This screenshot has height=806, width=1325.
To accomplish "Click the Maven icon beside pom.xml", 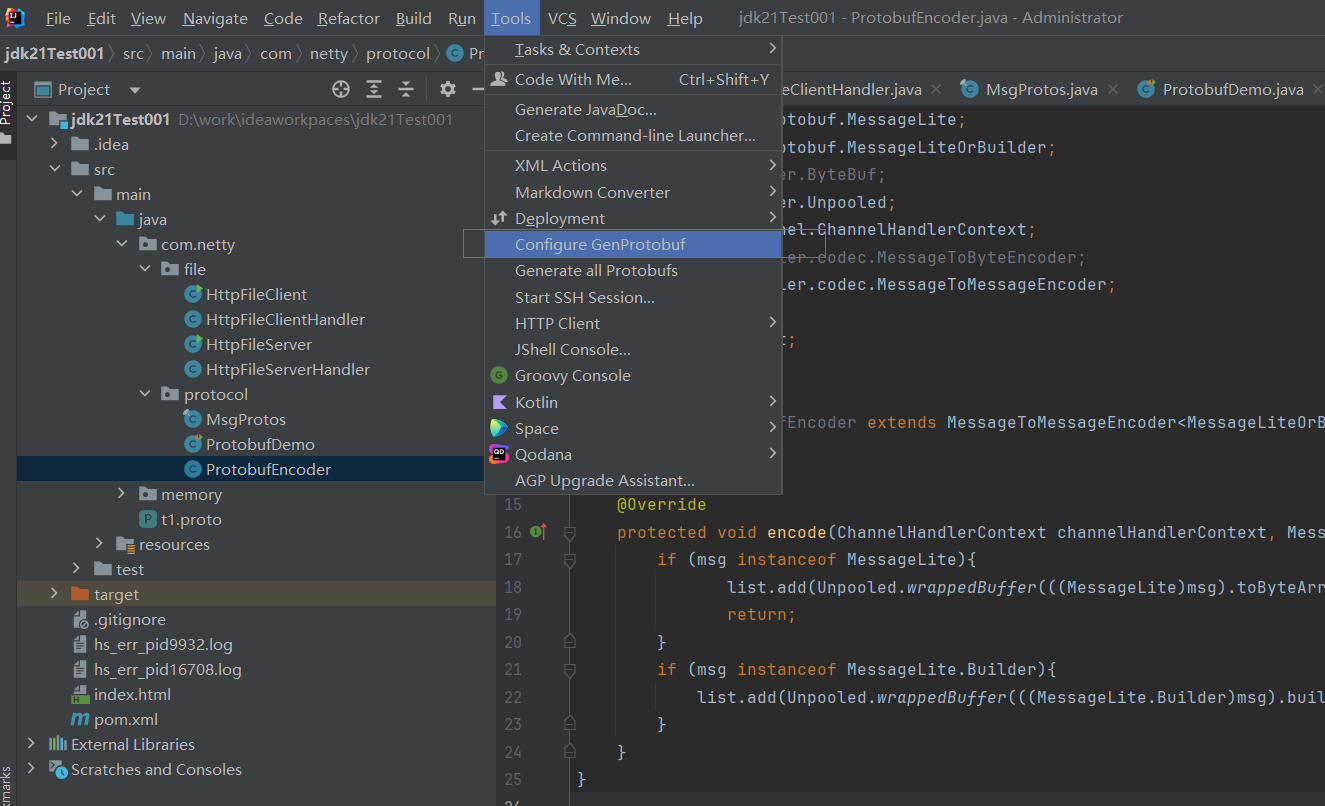I will pyautogui.click(x=80, y=719).
